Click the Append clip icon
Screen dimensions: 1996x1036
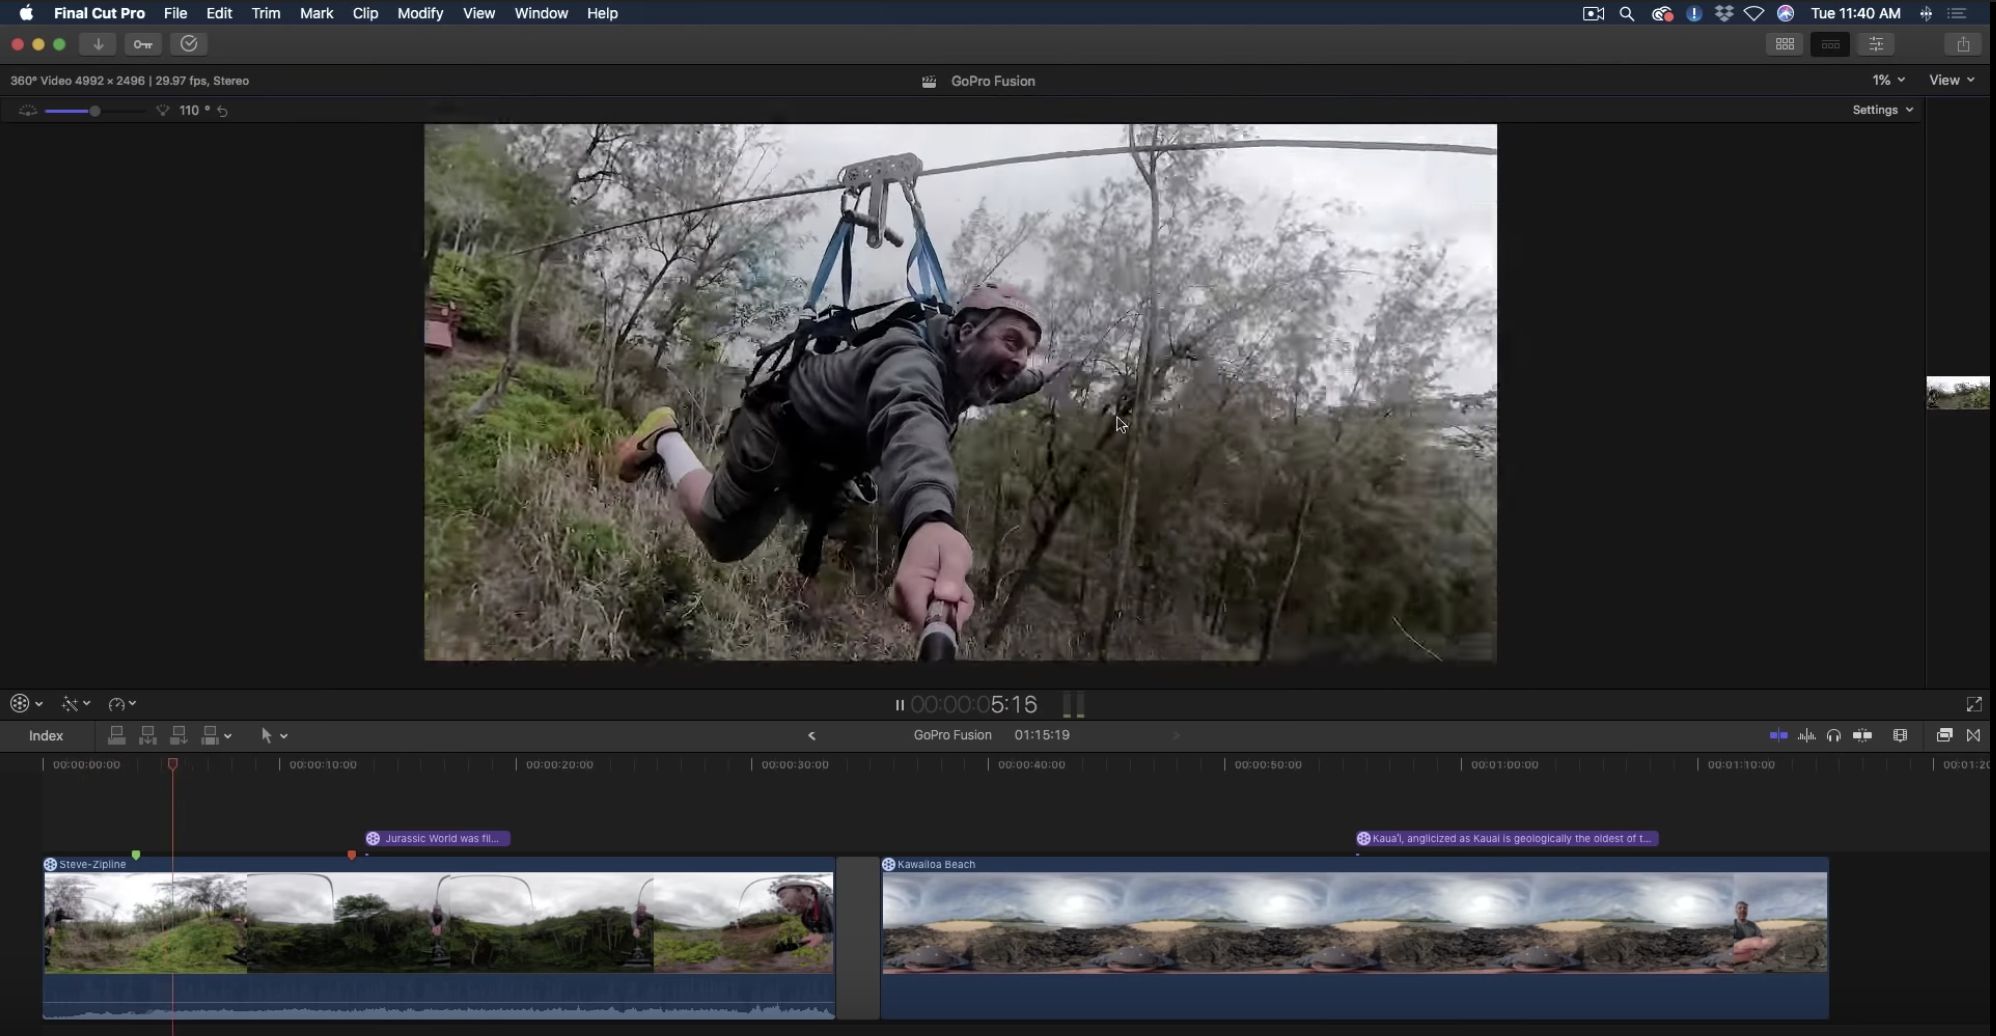[179, 736]
